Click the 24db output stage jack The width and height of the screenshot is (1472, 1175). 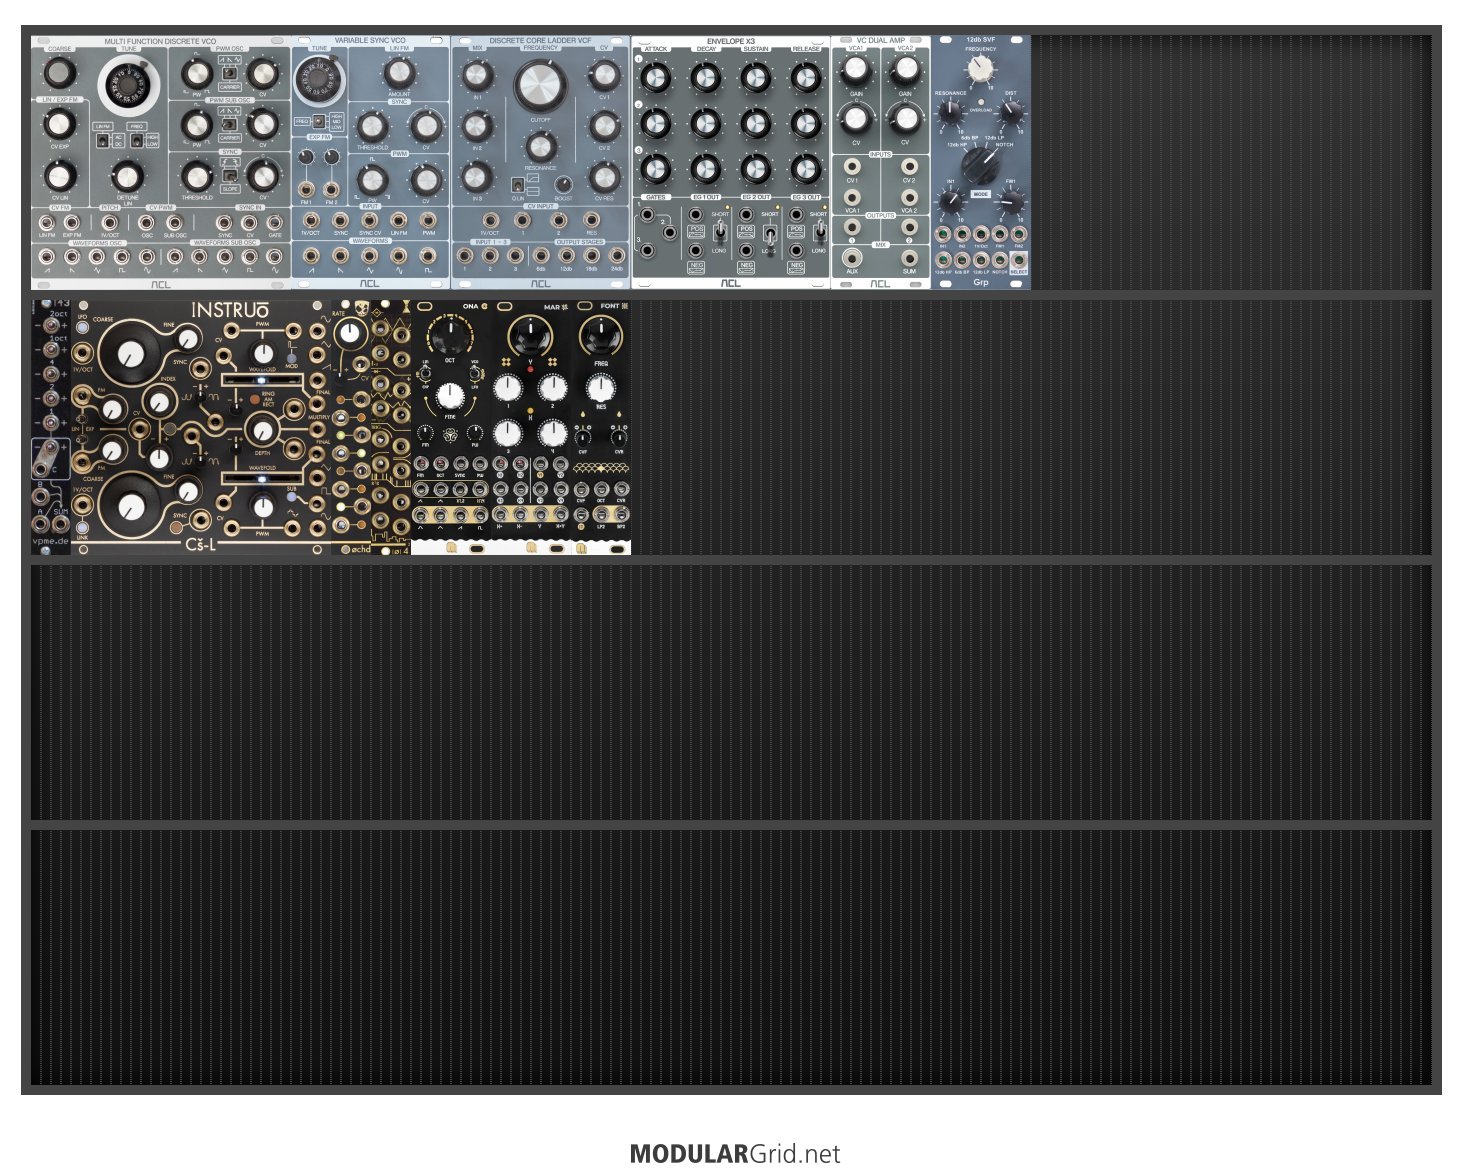[616, 256]
